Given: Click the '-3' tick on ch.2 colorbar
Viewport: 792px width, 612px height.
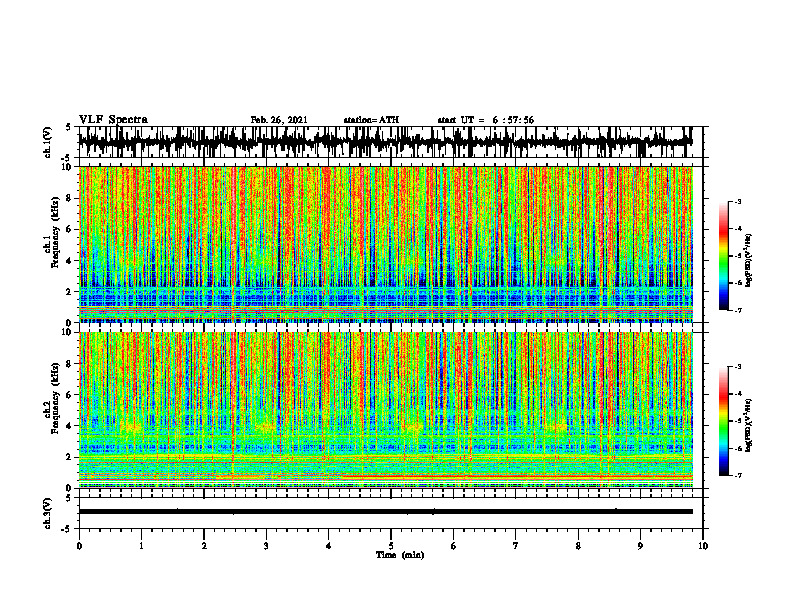Looking at the screenshot, I should pos(738,367).
